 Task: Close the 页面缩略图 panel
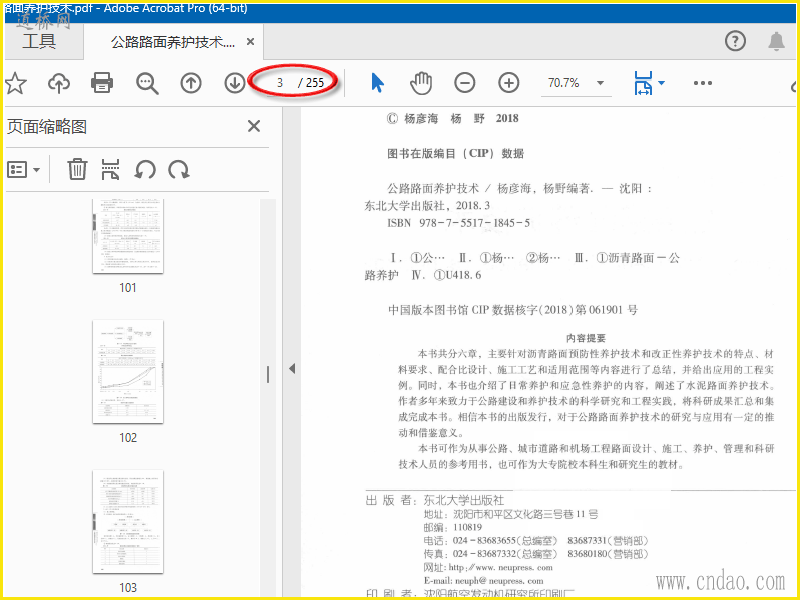click(x=254, y=126)
